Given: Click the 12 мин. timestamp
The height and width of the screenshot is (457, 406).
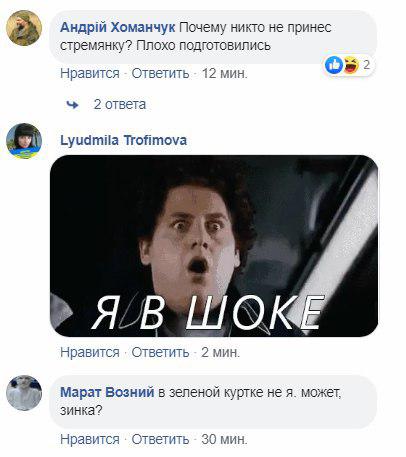Looking at the screenshot, I should [x=225, y=73].
